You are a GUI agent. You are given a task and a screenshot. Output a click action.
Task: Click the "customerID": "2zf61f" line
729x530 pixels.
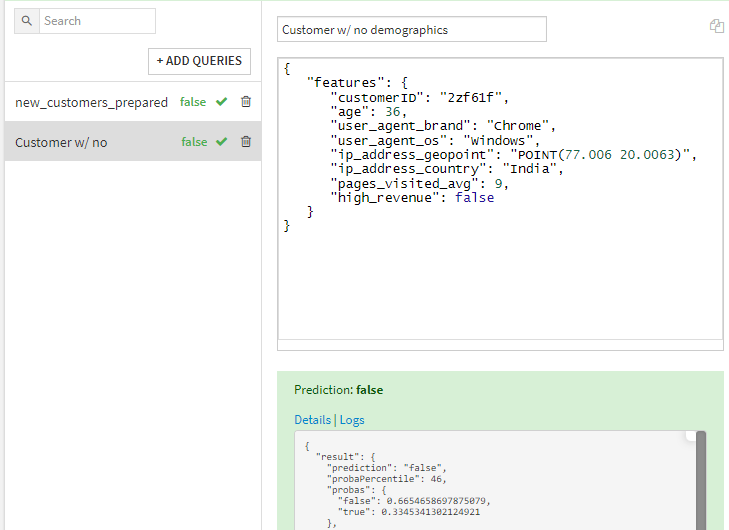(x=420, y=98)
